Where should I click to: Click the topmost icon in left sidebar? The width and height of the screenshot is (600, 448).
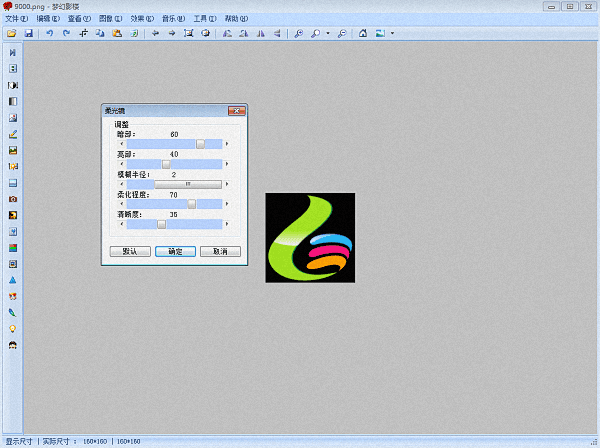pos(13,52)
